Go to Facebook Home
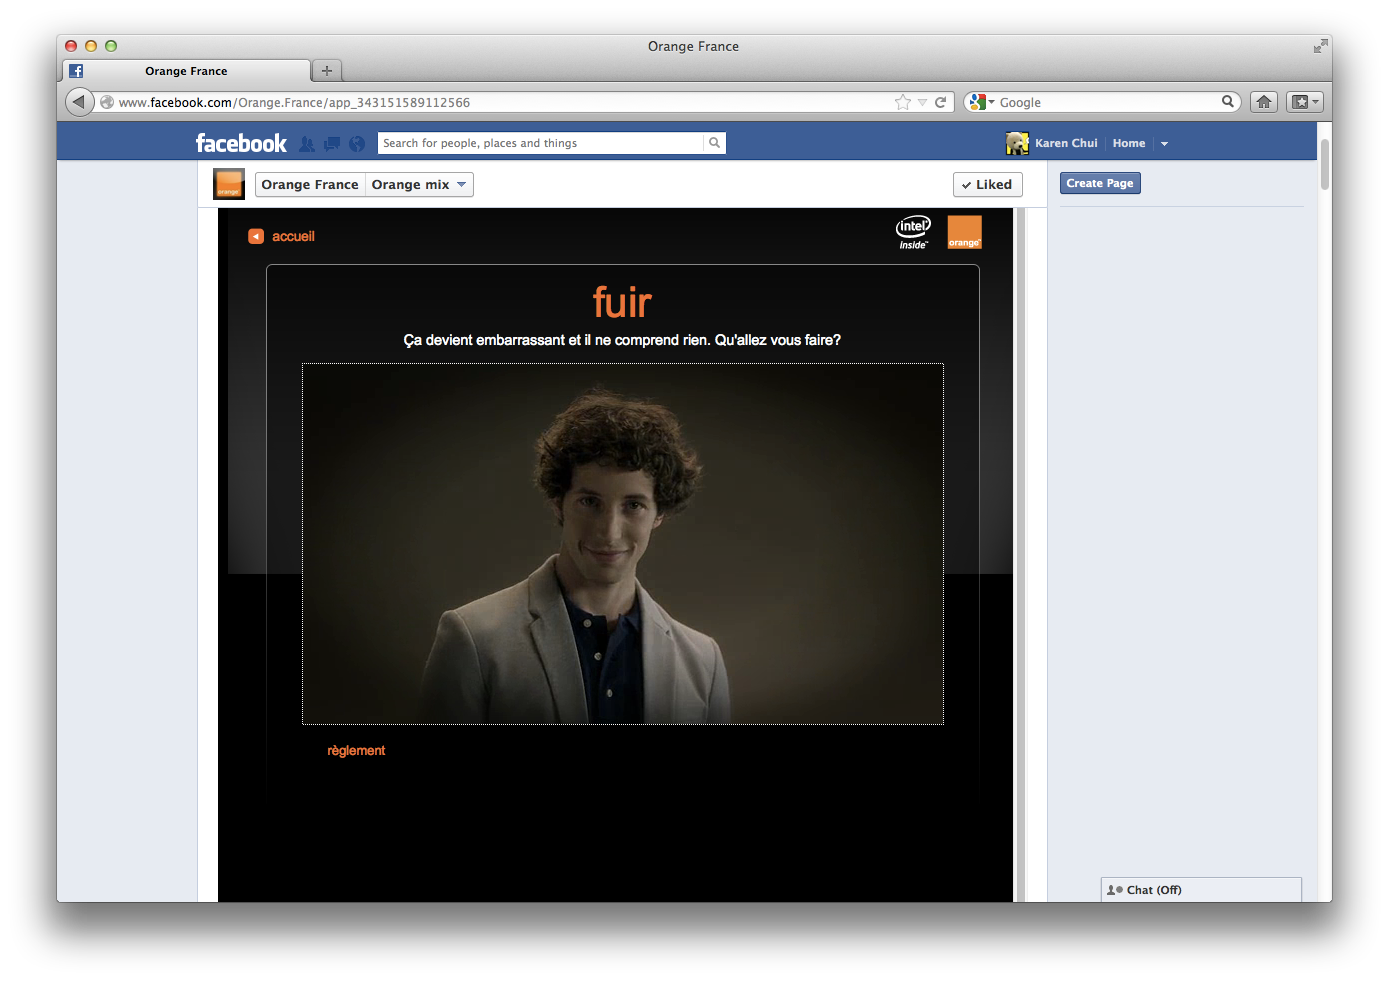1389x981 pixels. click(1129, 143)
